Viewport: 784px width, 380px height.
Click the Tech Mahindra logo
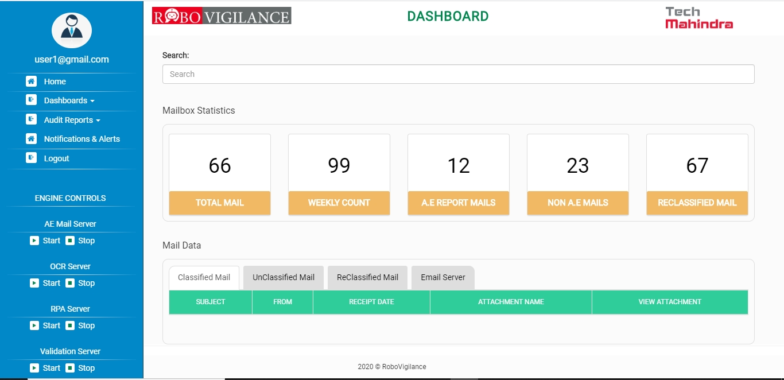(699, 18)
